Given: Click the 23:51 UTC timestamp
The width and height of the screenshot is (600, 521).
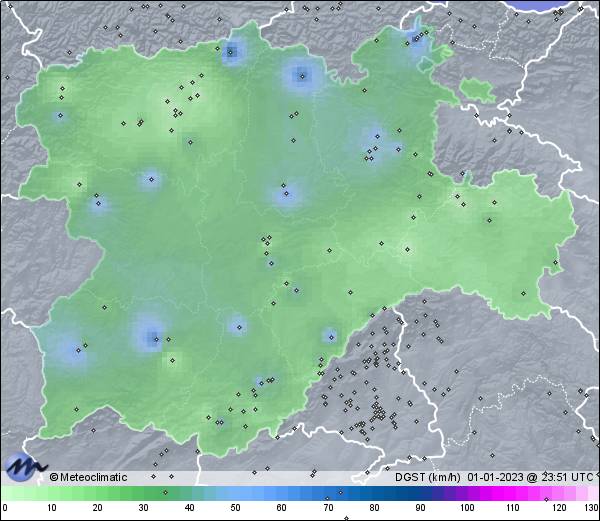Looking at the screenshot, I should click(x=568, y=477).
